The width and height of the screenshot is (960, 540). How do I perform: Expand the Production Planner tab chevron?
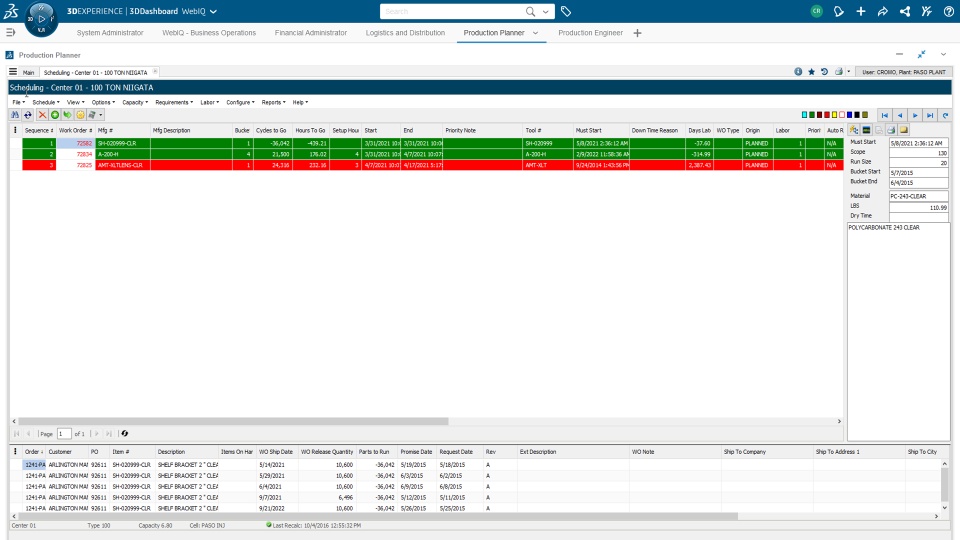pos(535,33)
